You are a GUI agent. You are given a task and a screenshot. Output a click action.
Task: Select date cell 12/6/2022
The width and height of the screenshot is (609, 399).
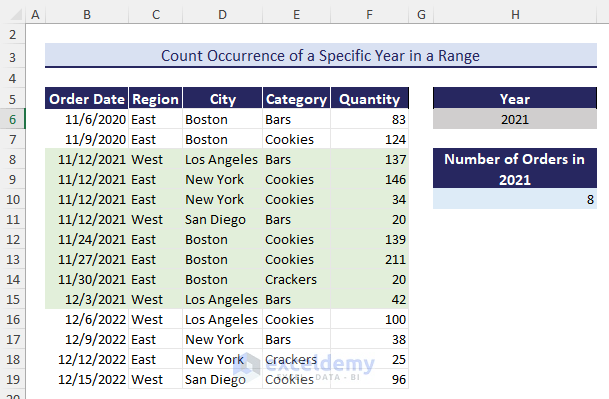[x=87, y=319]
